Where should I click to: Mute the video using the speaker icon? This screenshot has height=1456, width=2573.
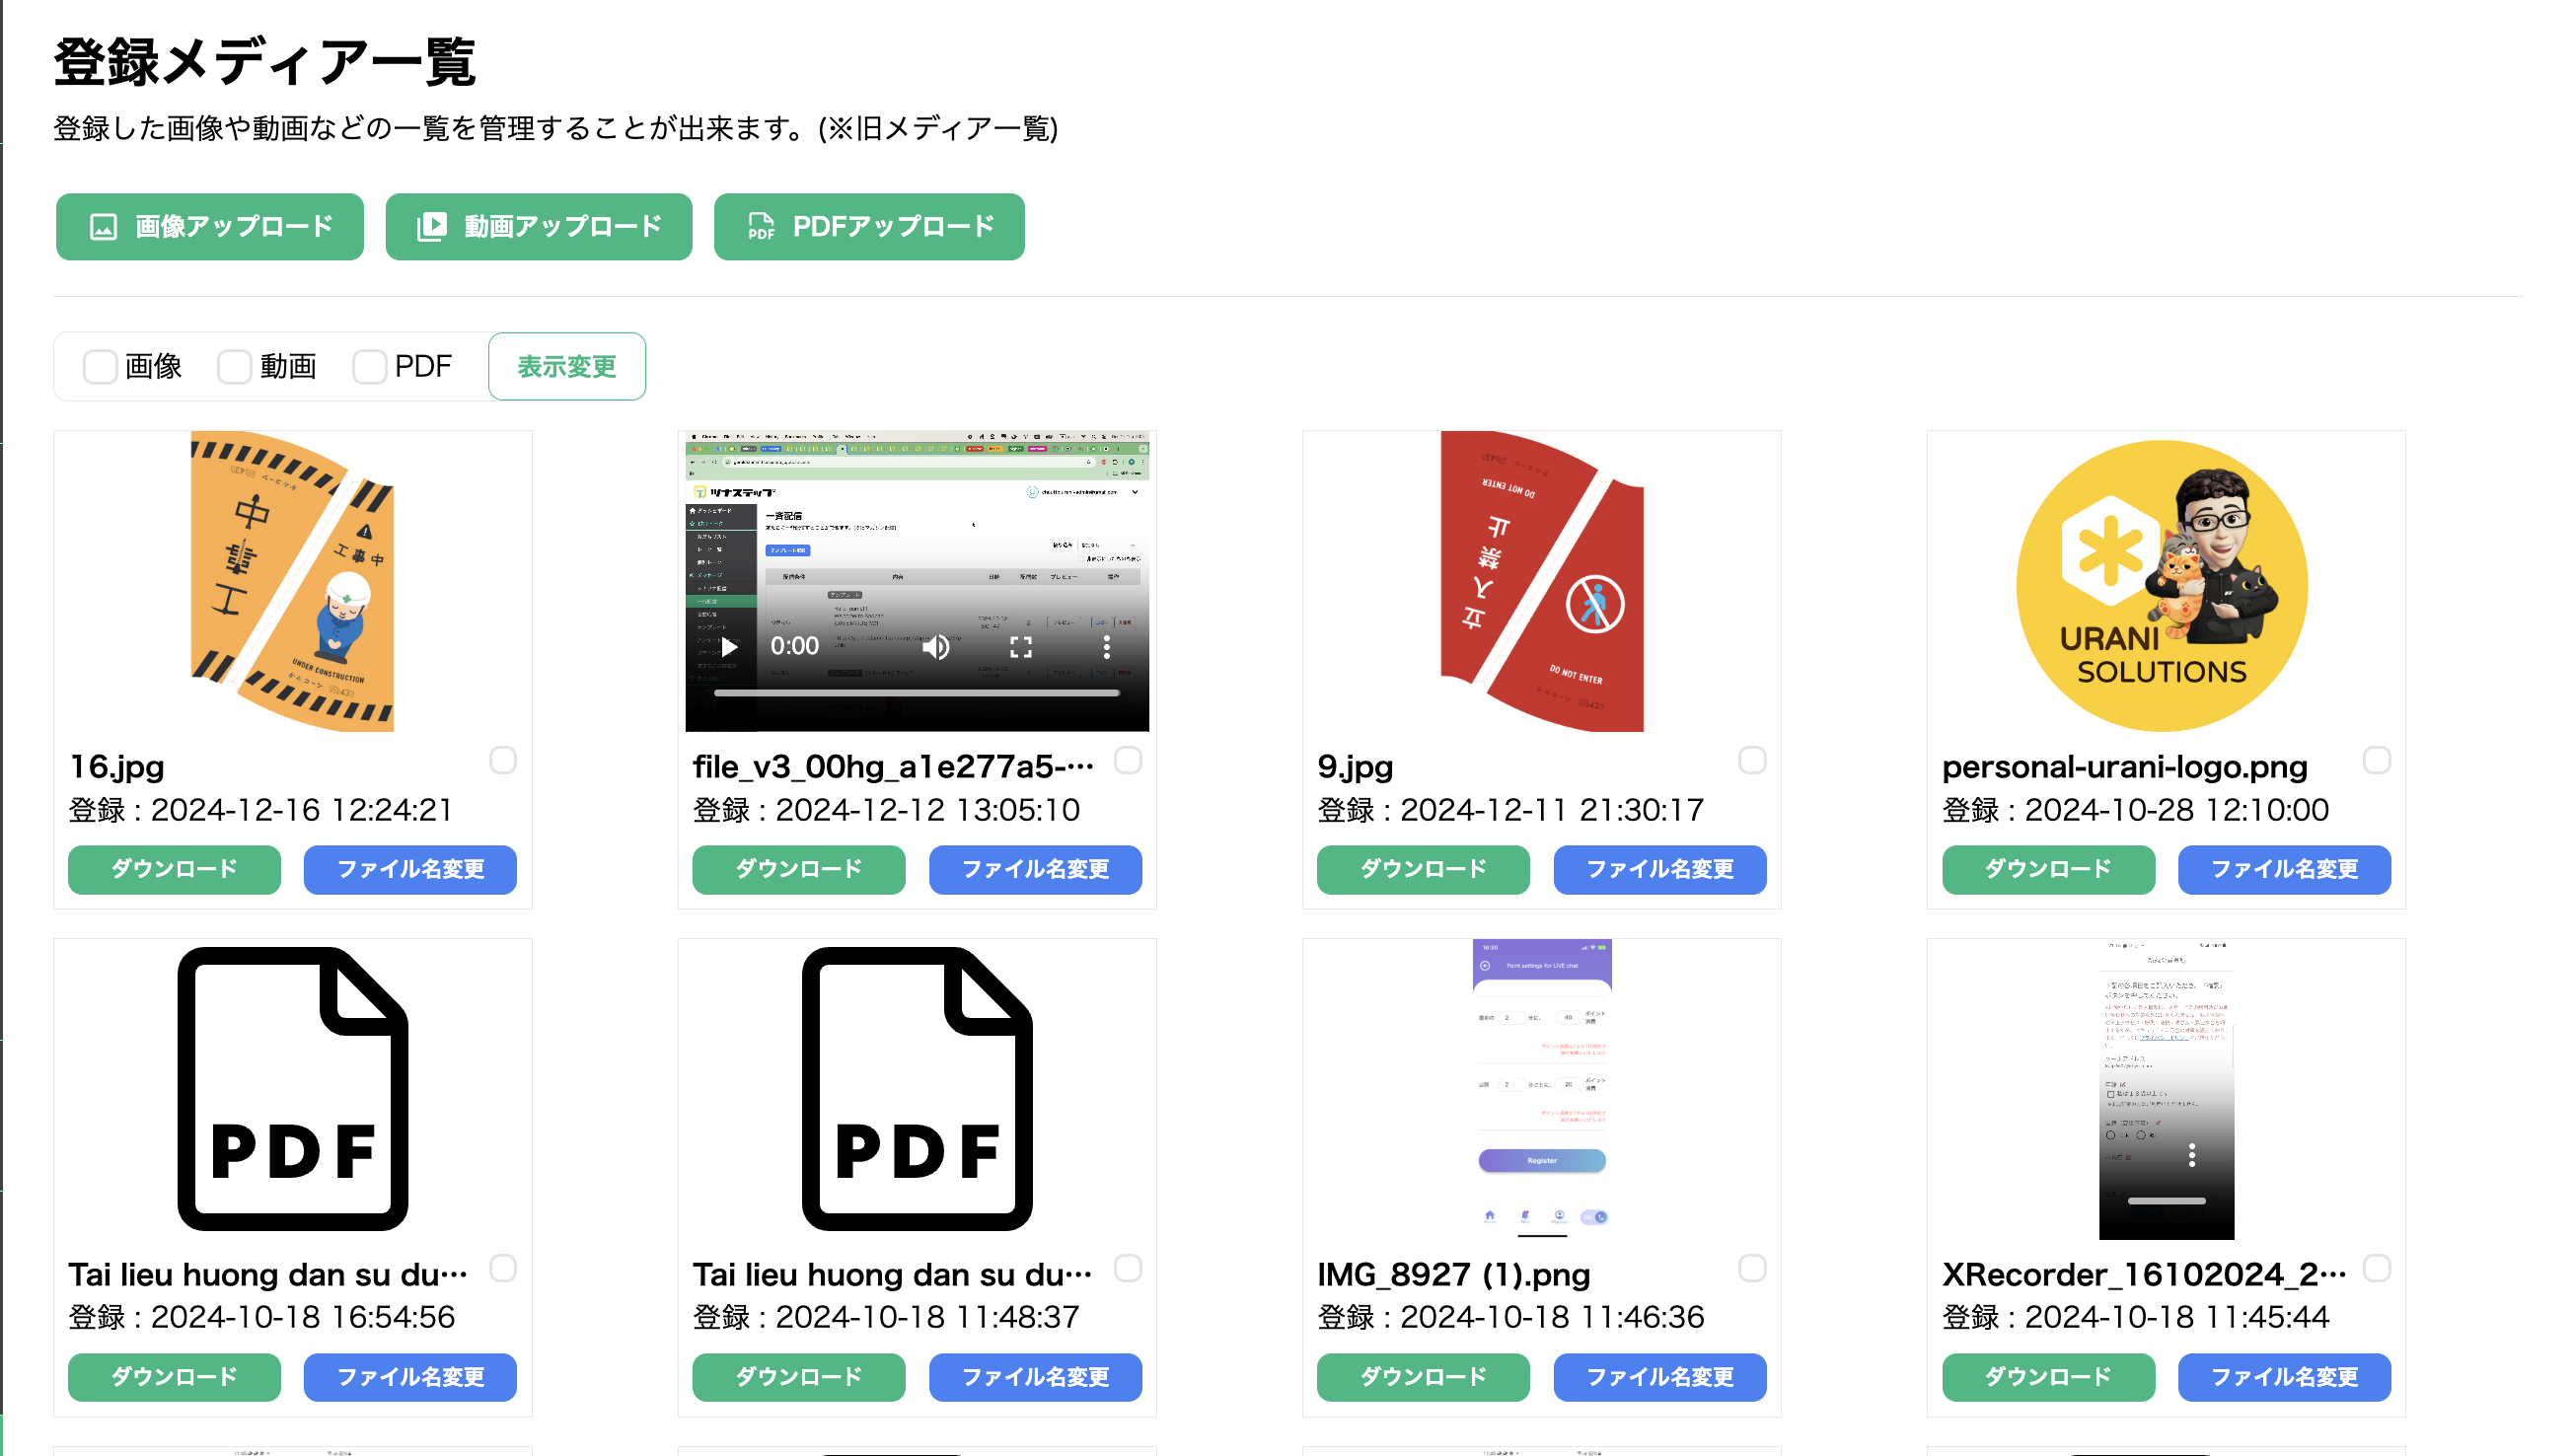(x=935, y=647)
